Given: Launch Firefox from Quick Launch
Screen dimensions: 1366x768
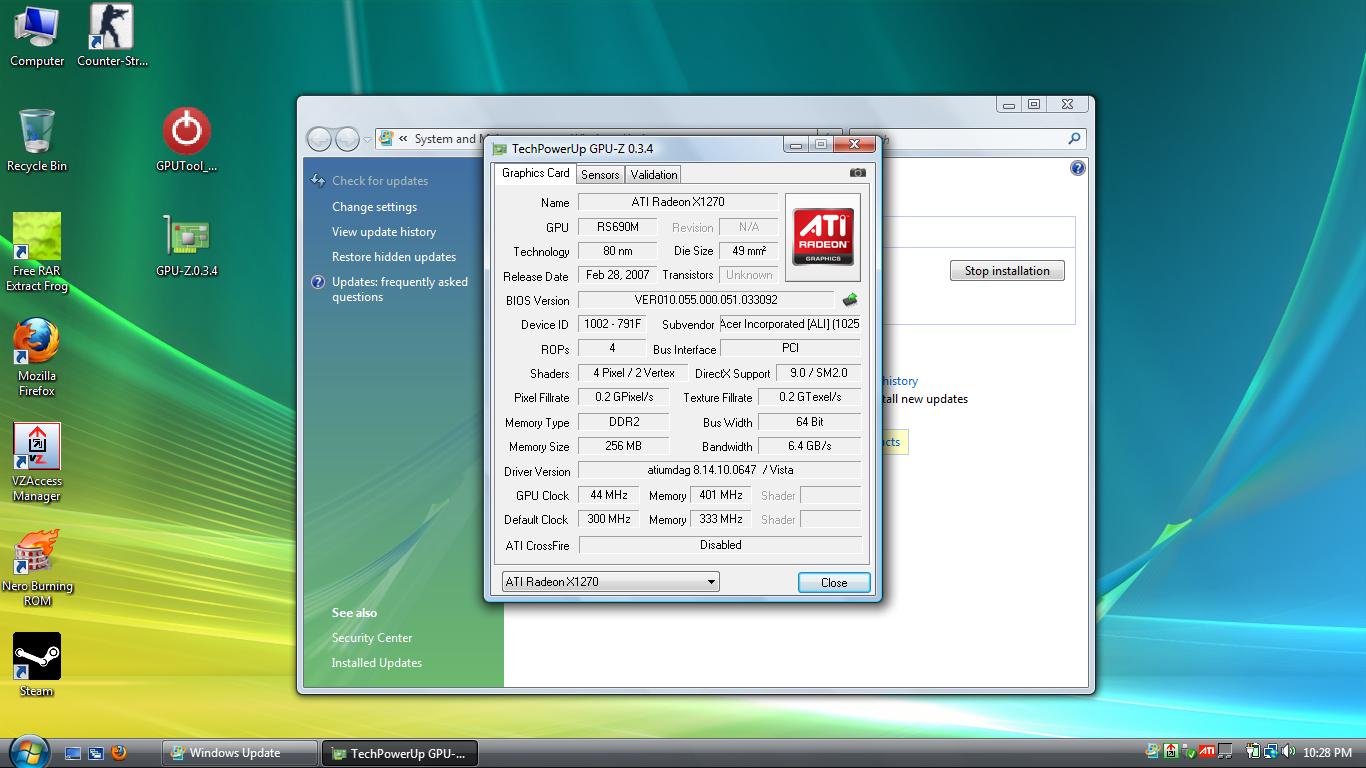Looking at the screenshot, I should pos(119,753).
